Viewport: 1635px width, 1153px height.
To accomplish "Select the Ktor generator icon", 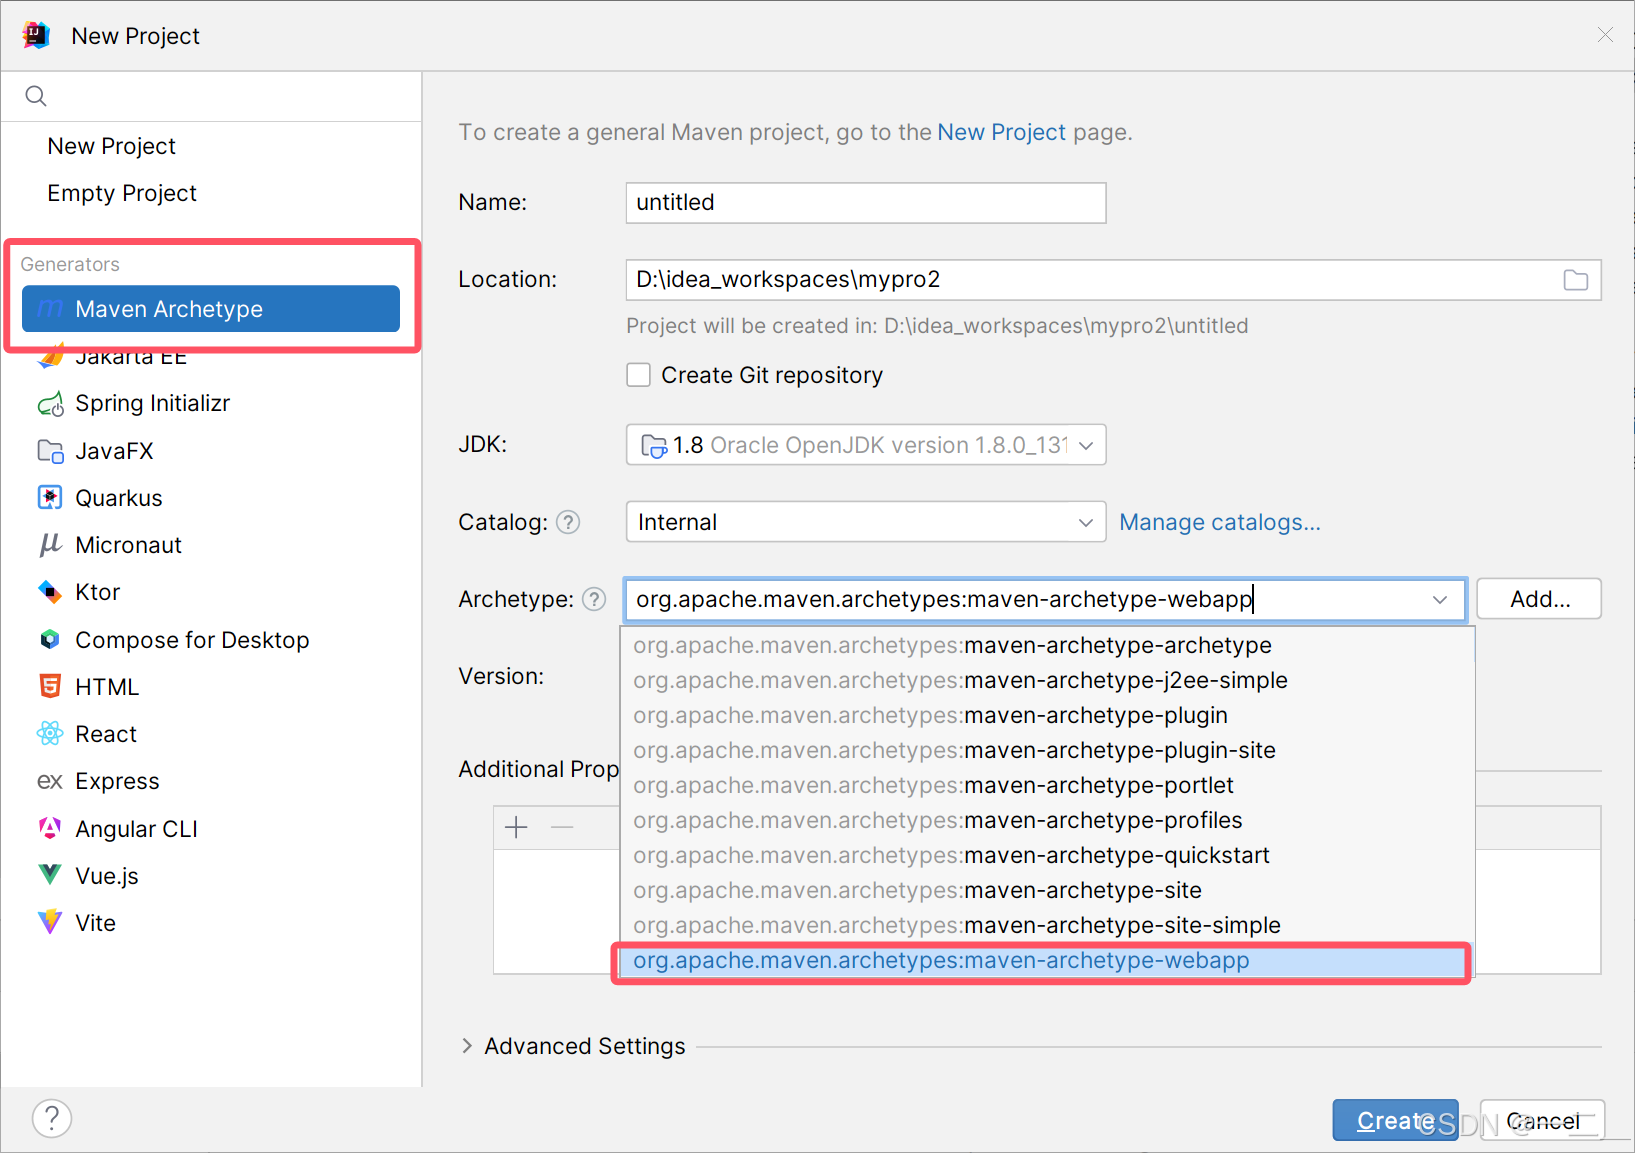I will tap(50, 592).
